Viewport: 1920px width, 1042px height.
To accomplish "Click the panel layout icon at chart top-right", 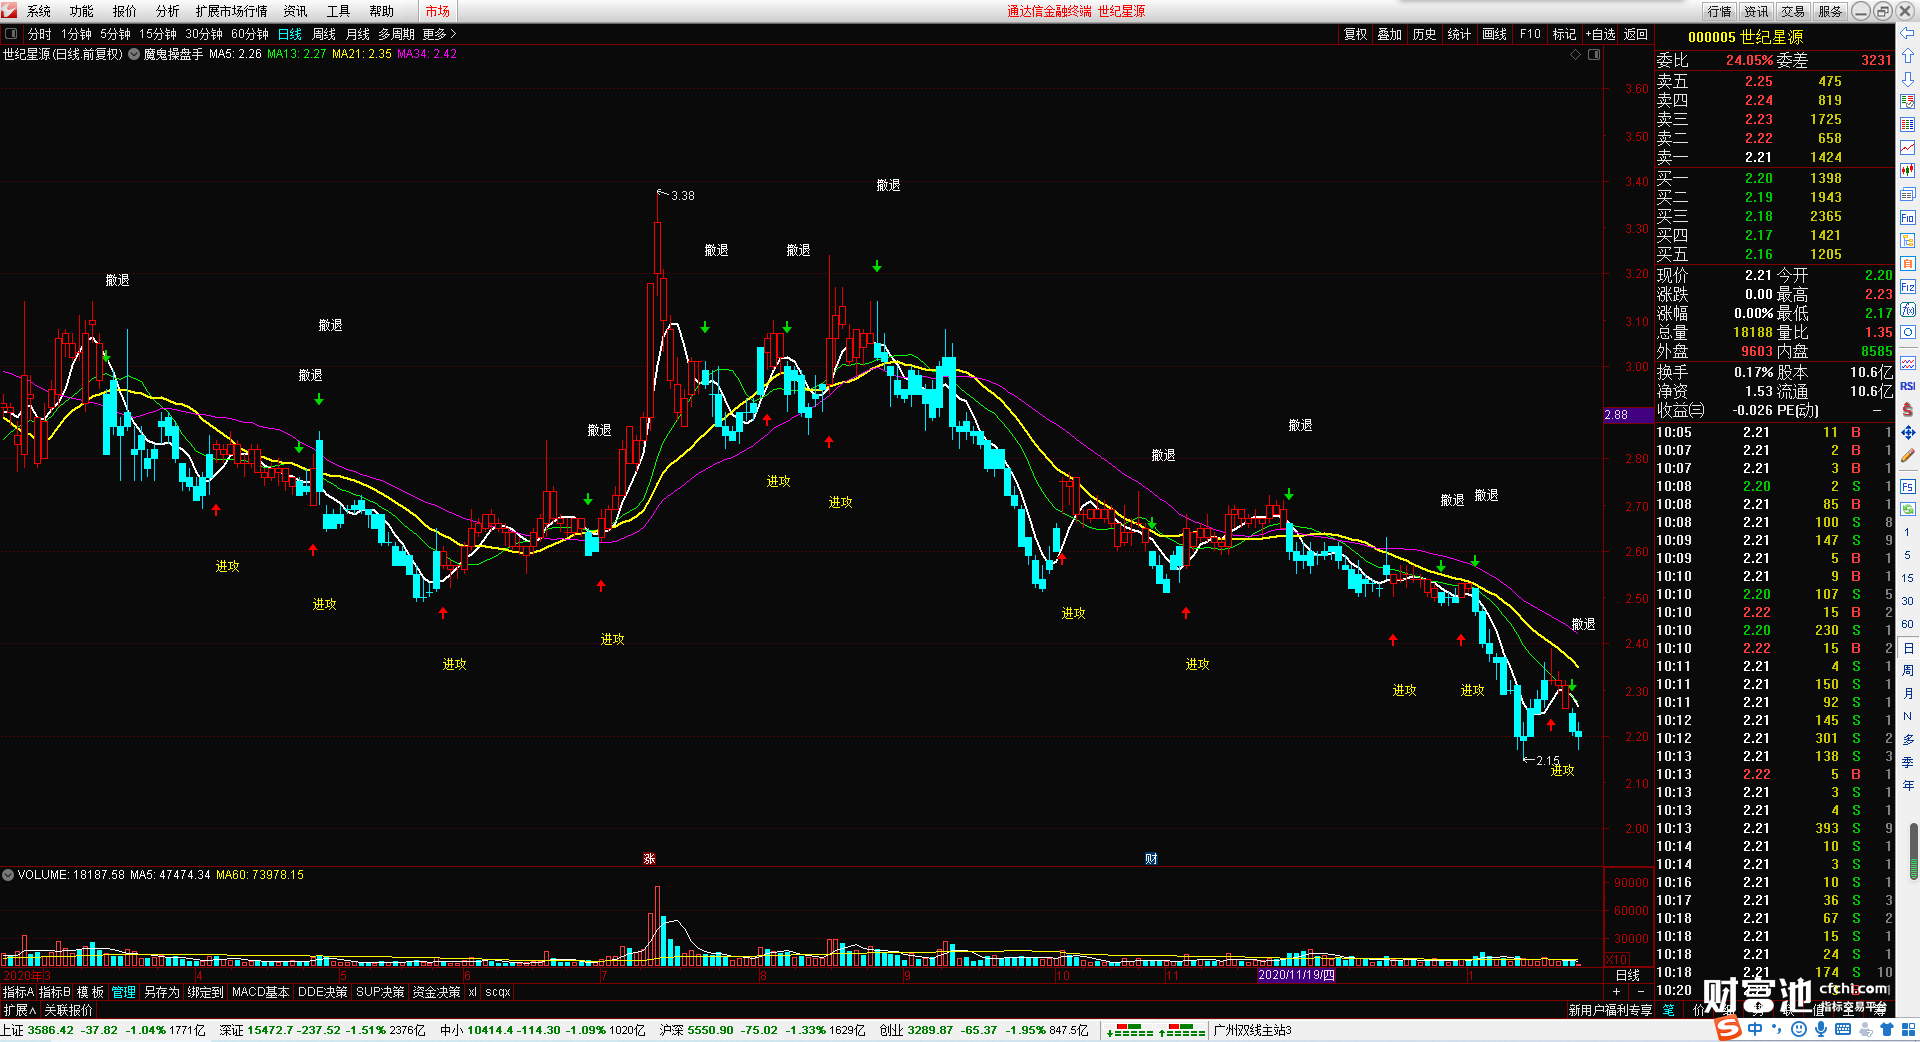I will click(1594, 55).
